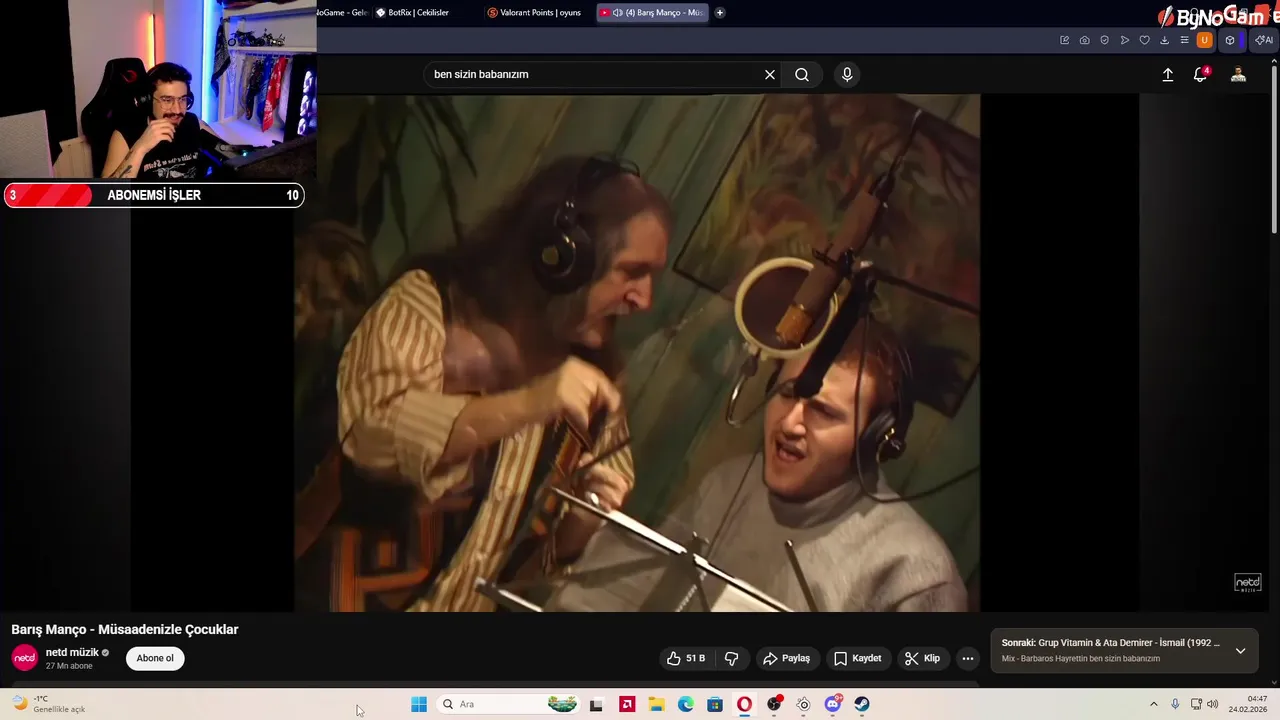Click the page vertical scrollbar
This screenshot has width=1280, height=720.
pos(1275,150)
